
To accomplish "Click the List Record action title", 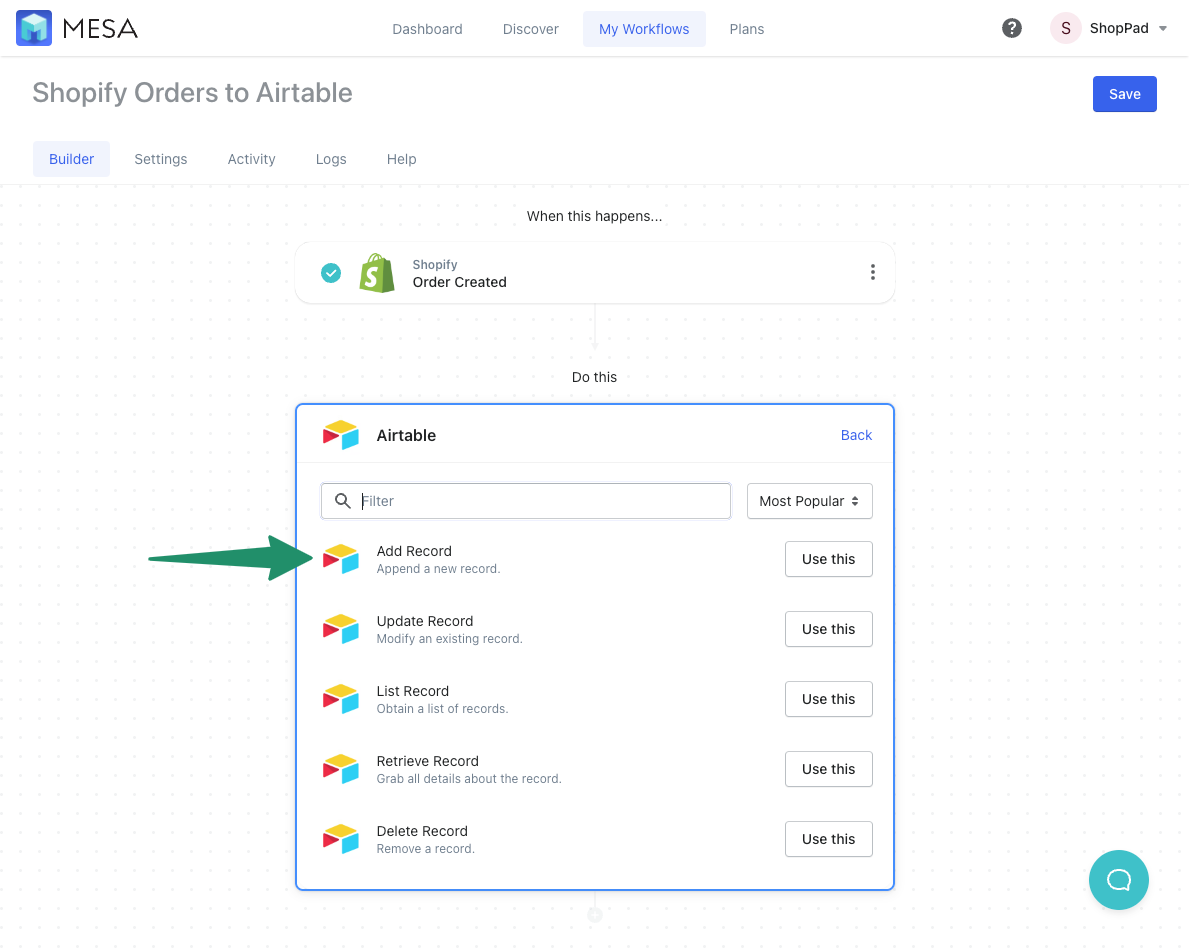I will point(413,691).
